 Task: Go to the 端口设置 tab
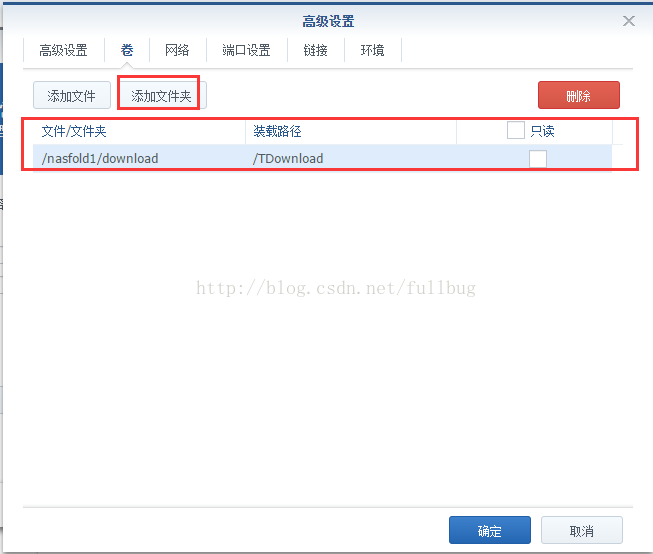[x=246, y=50]
